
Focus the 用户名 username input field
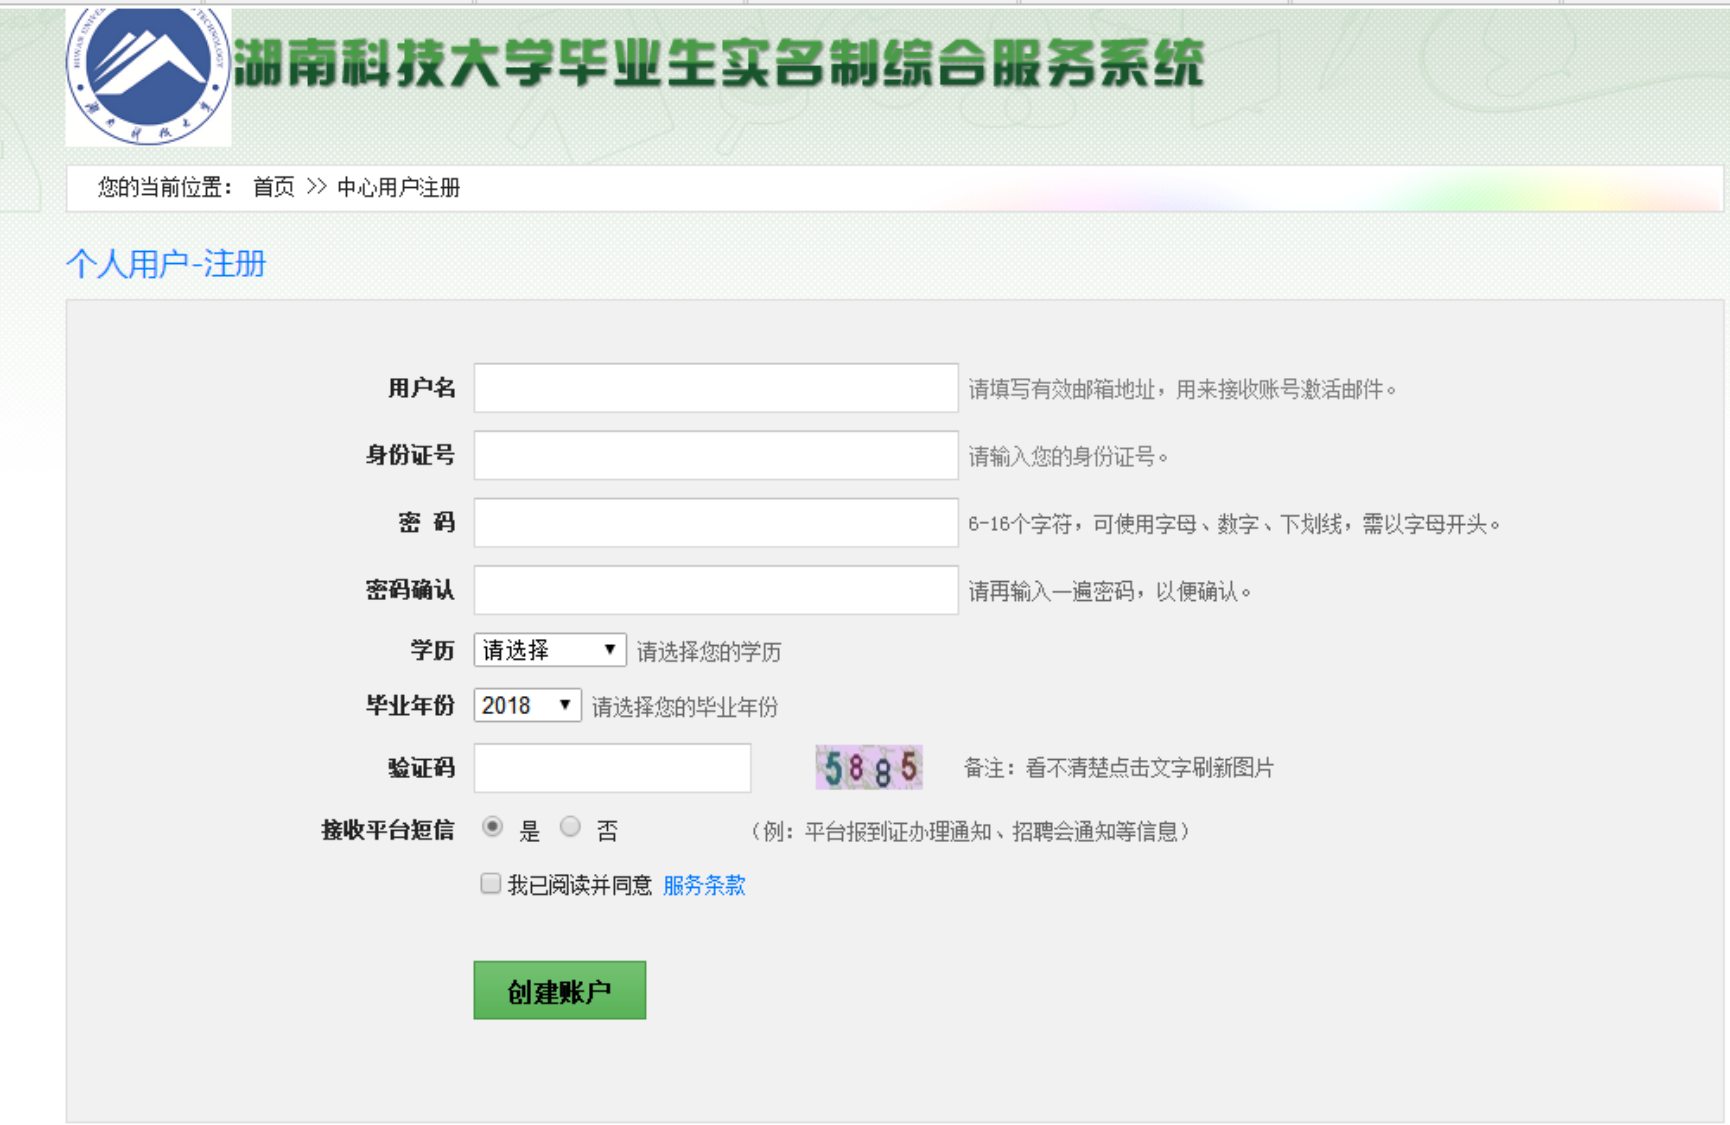coord(715,388)
